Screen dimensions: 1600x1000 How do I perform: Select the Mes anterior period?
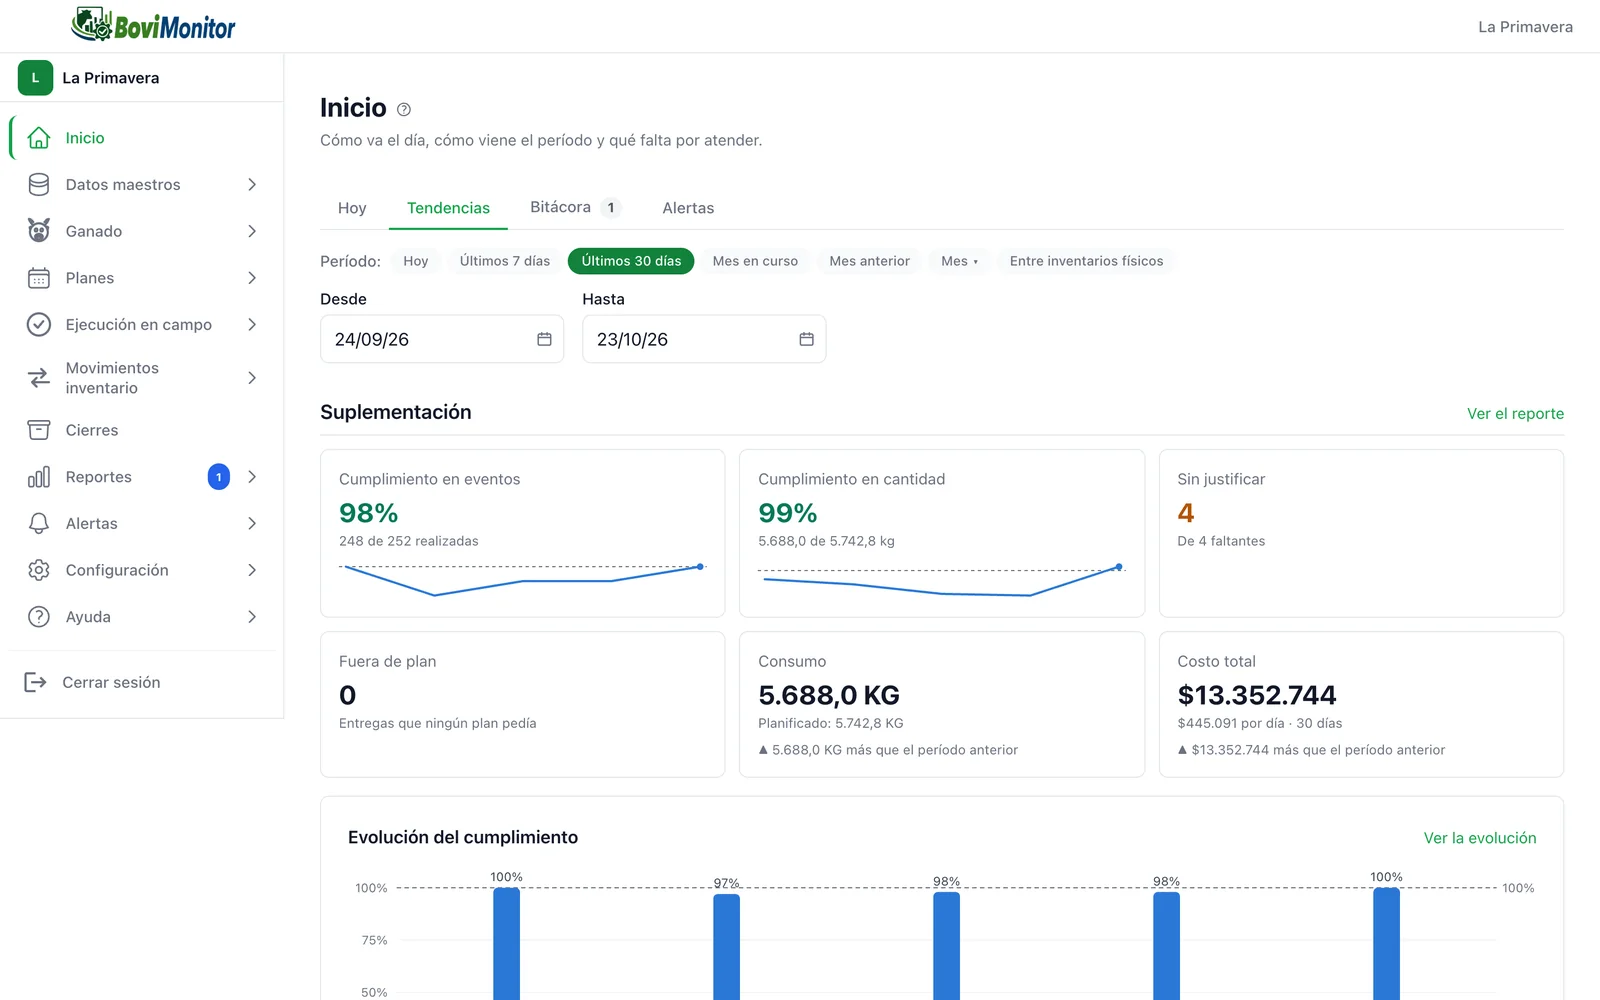(x=869, y=261)
